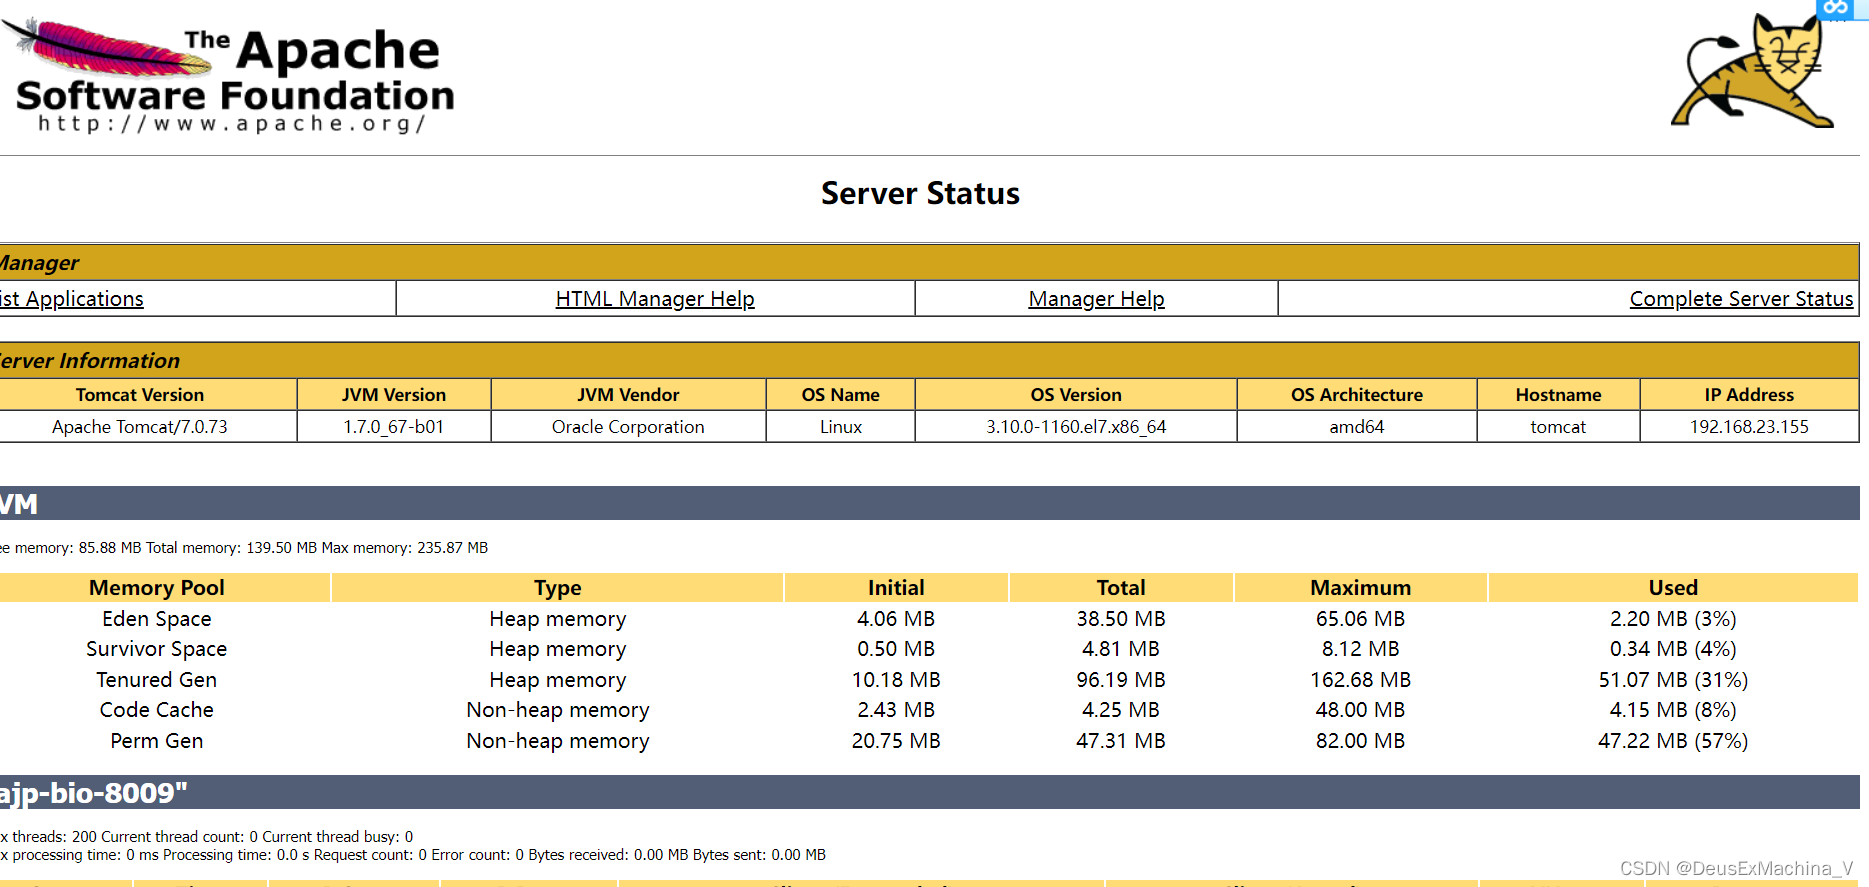Select the 1.7.0_67-b01 JVM version cell
1869x887 pixels.
point(394,427)
